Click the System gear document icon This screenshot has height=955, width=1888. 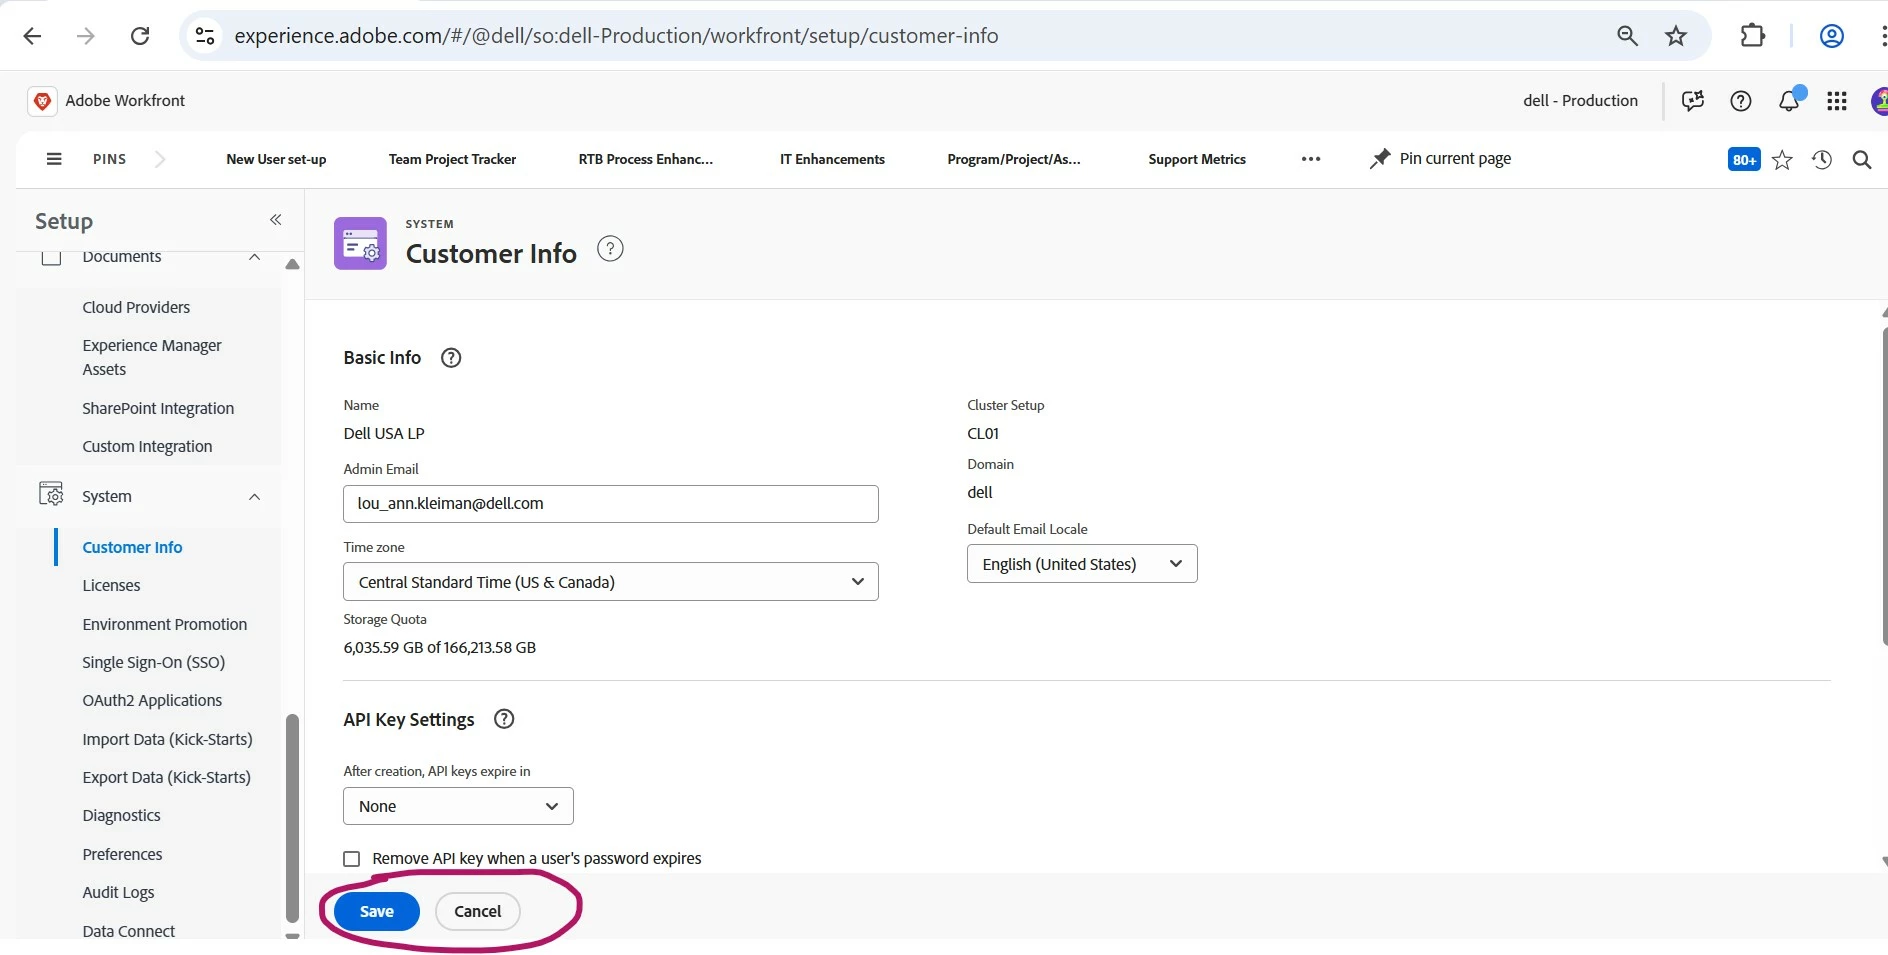pos(51,494)
